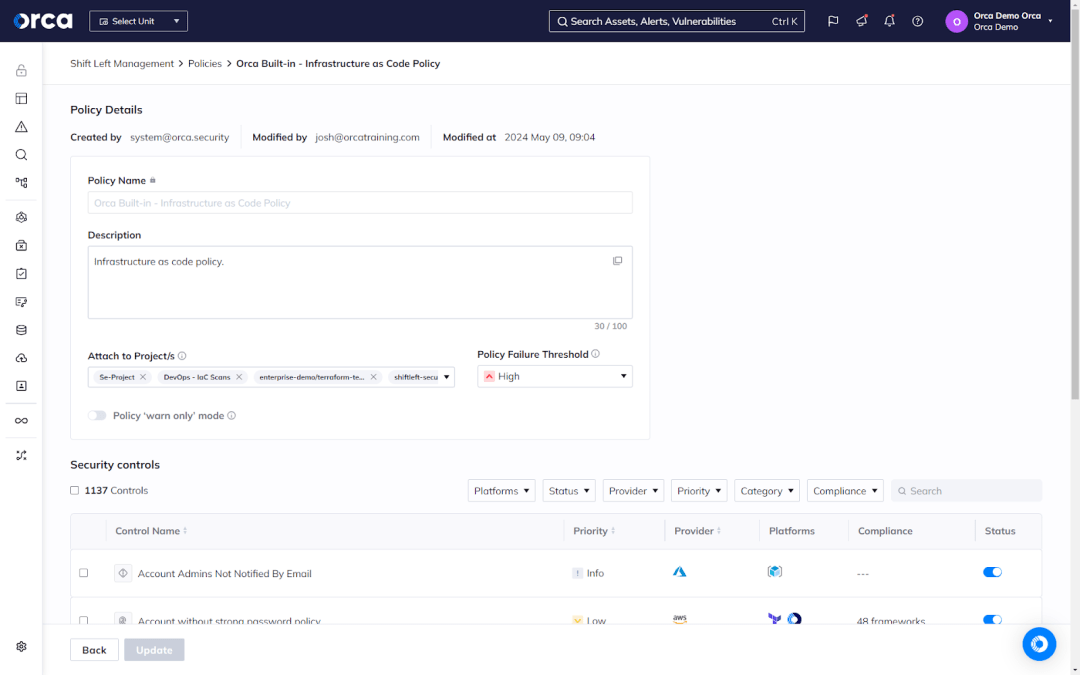The width and height of the screenshot is (1080, 675).
Task: Open the Provider filter dropdown
Action: tap(633, 491)
